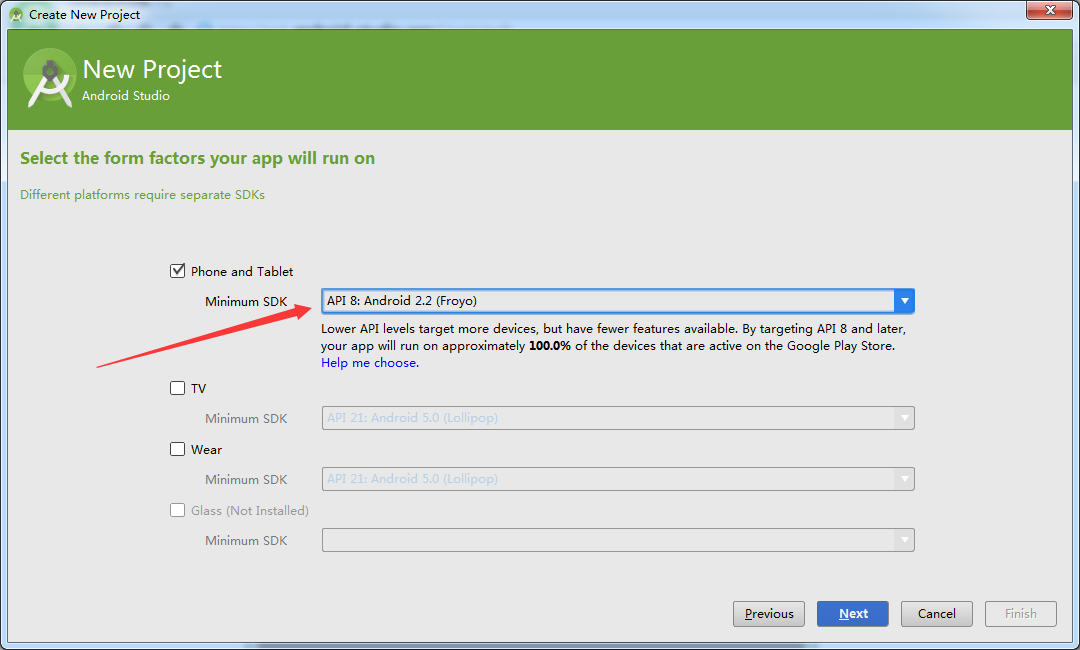Enable the Wear form factor checkbox
1080x650 pixels.
pyautogui.click(x=178, y=449)
